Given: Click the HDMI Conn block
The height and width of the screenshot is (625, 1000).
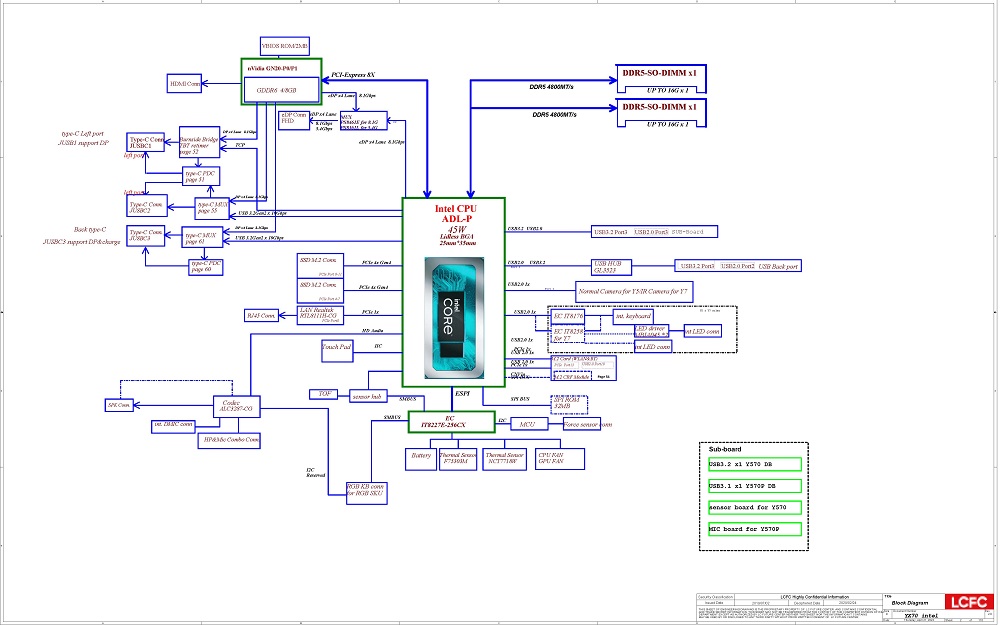Looking at the screenshot, I should click(x=184, y=84).
